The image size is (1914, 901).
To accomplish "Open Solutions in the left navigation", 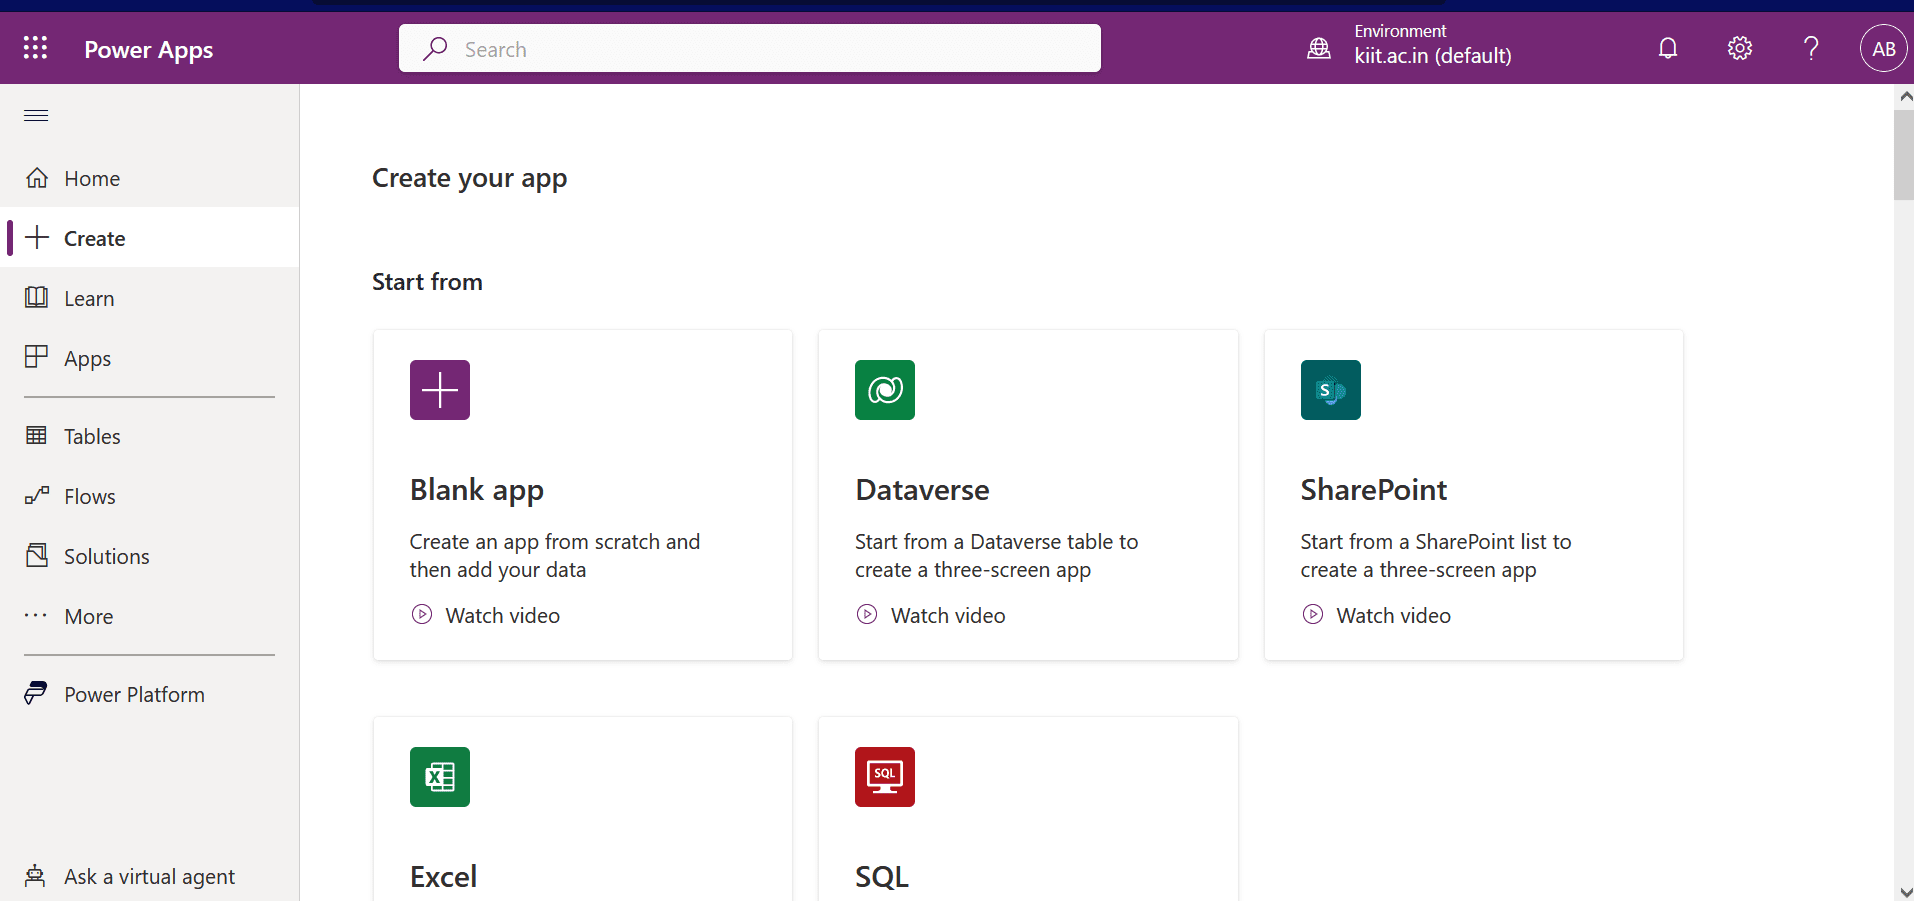I will pos(106,557).
